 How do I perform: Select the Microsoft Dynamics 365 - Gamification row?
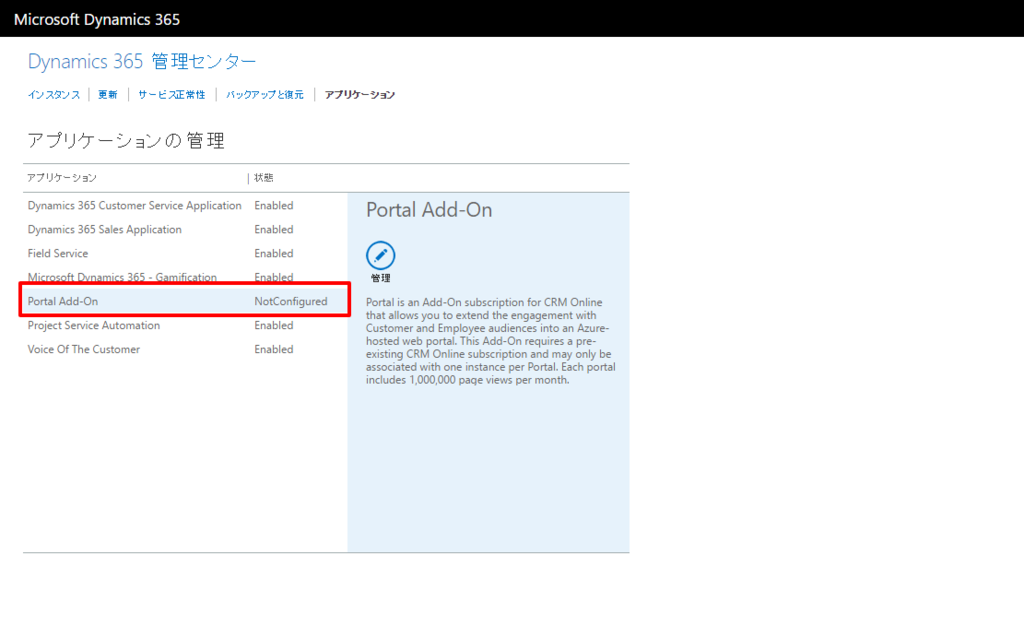coord(185,277)
